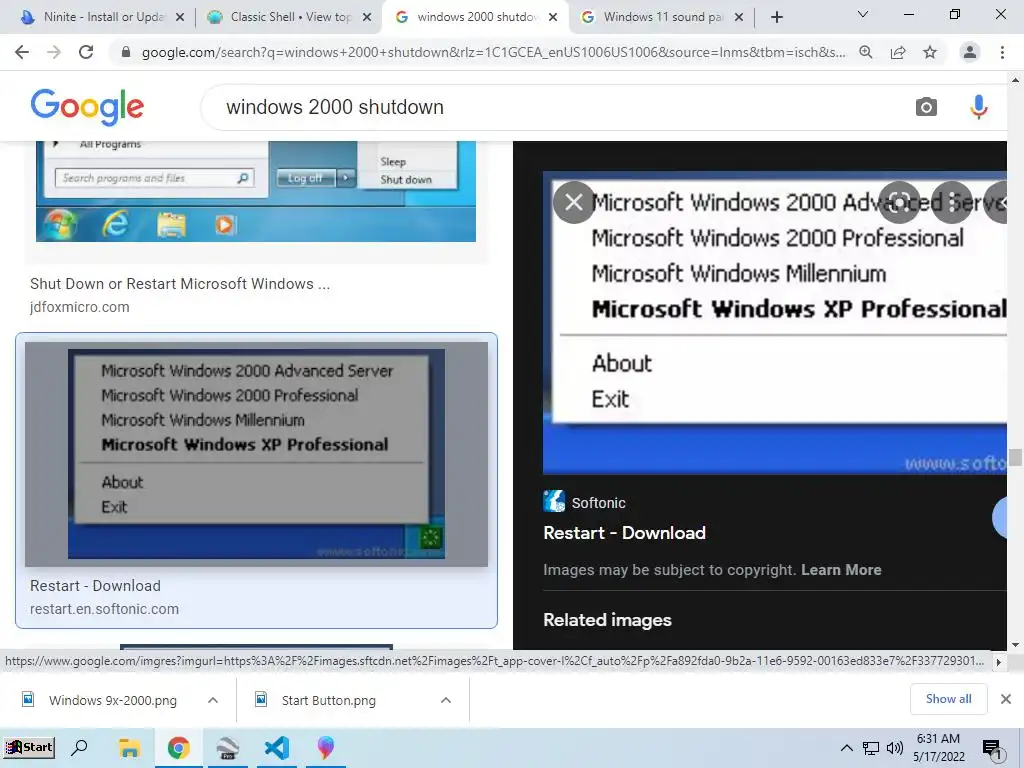Open Restart - Download preview title
Viewport: 1024px width, 768px height.
pos(624,533)
